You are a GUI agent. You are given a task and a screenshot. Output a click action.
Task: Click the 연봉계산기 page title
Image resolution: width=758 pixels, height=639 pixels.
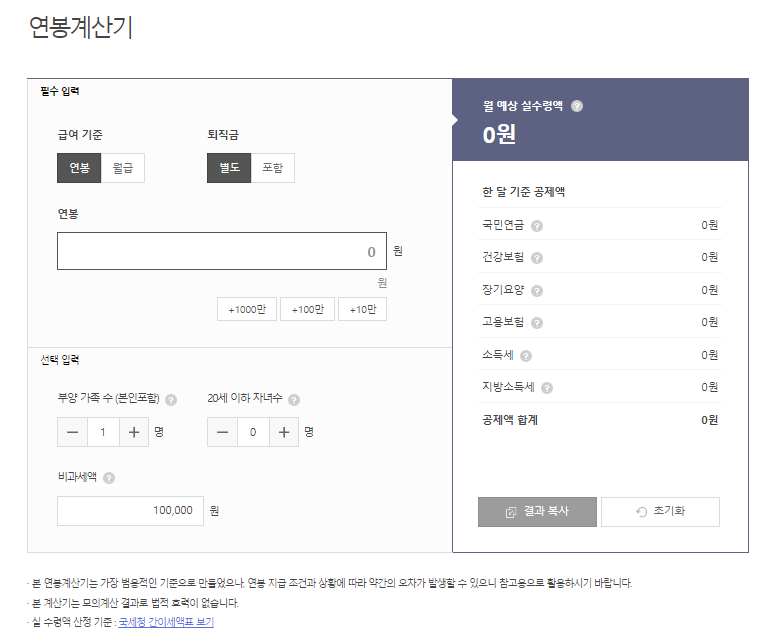[x=81, y=27]
